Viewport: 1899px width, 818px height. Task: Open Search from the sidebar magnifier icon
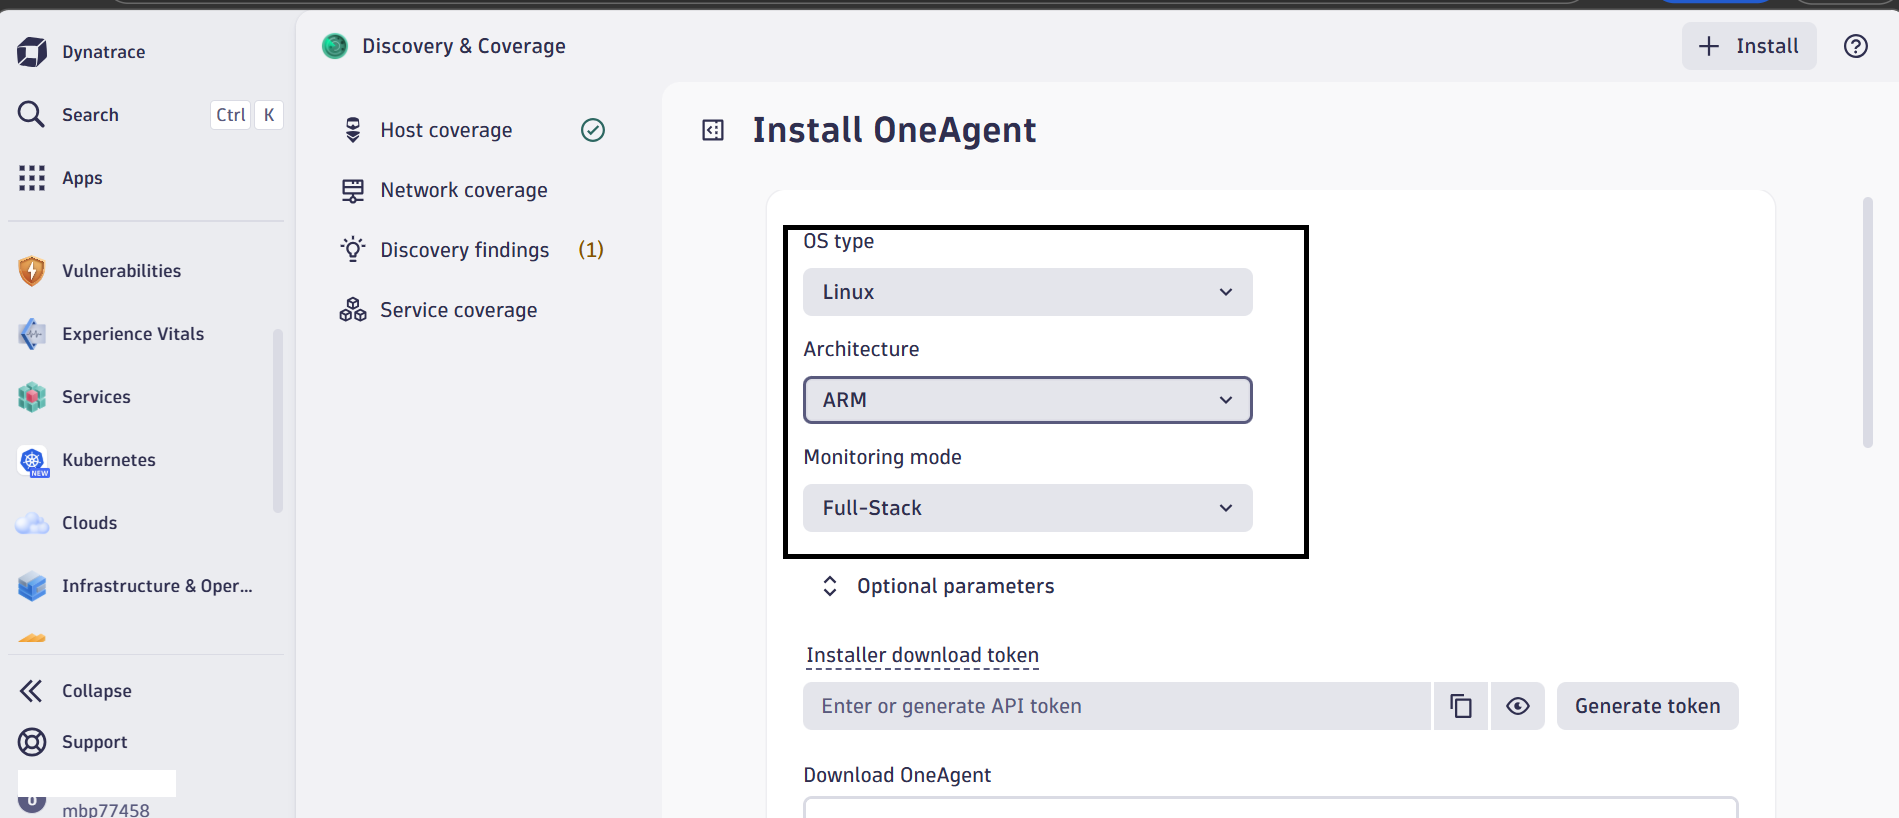click(31, 114)
